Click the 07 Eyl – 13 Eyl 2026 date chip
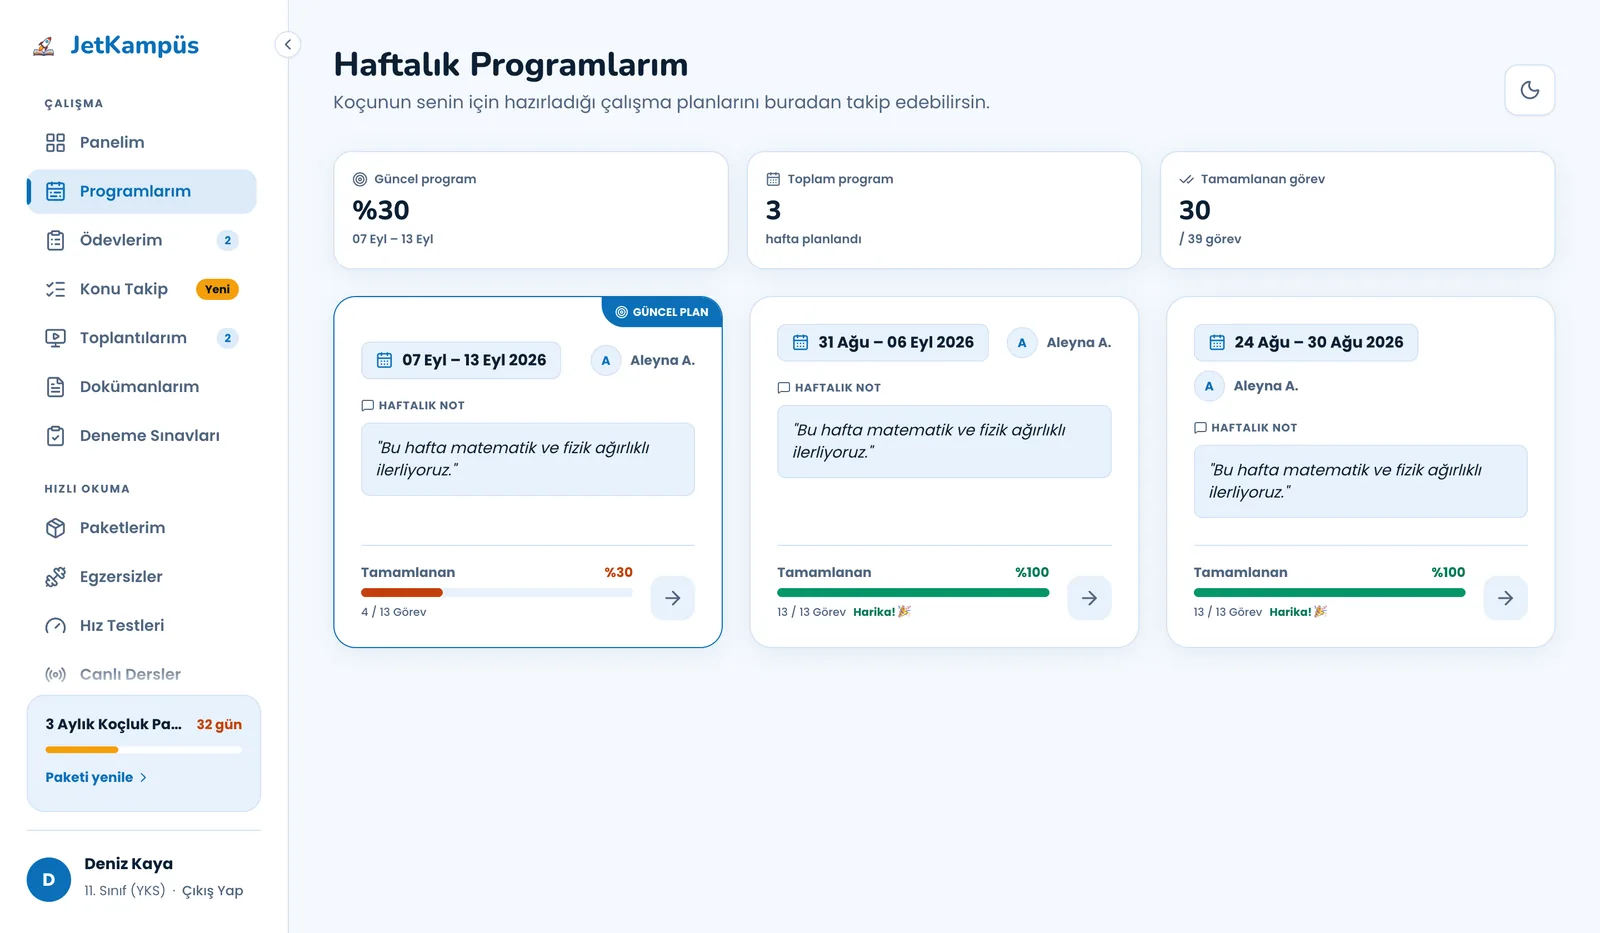The width and height of the screenshot is (1600, 933). tap(461, 360)
